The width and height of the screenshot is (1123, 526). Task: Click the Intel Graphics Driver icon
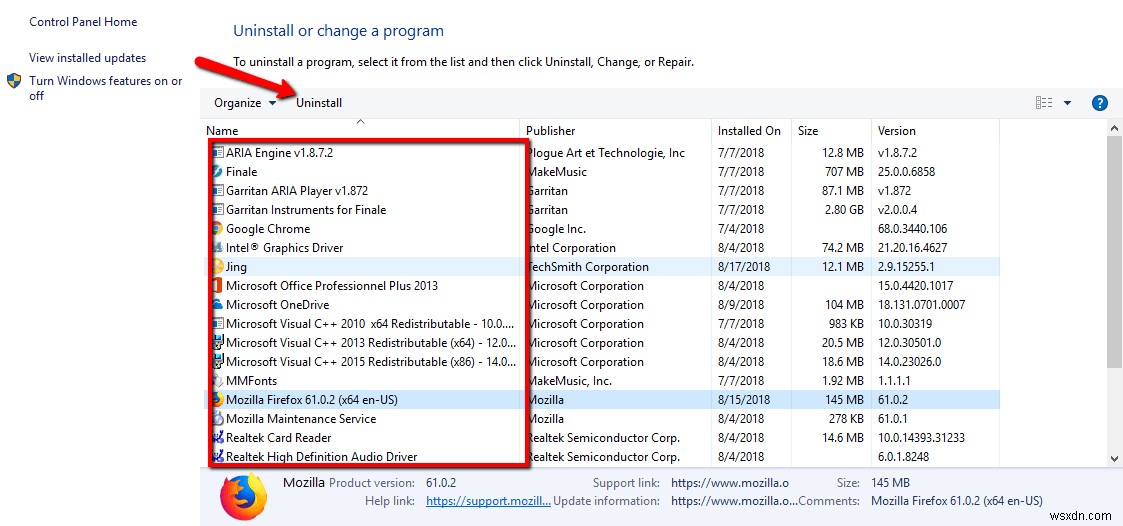click(219, 248)
